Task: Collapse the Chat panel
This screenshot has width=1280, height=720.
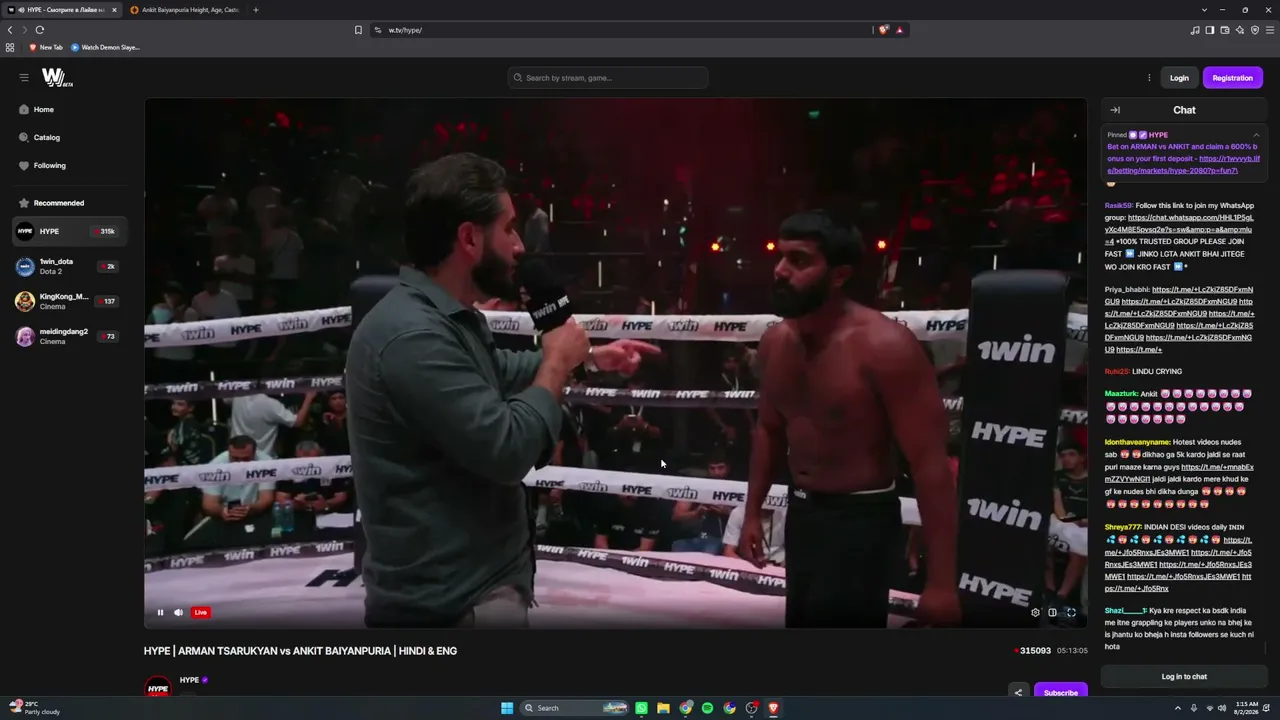Action: (x=1115, y=110)
